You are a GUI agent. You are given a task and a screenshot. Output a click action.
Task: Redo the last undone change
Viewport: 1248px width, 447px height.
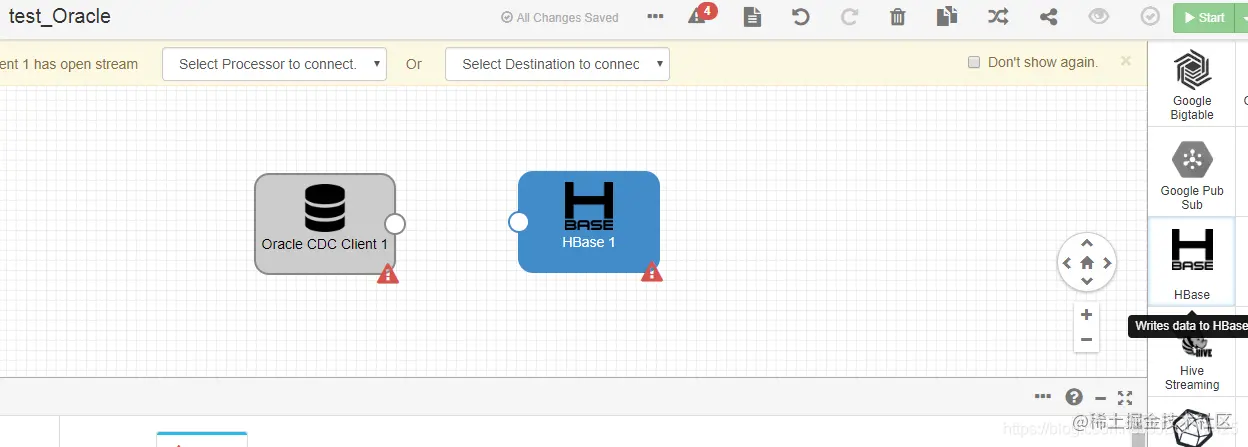849,17
